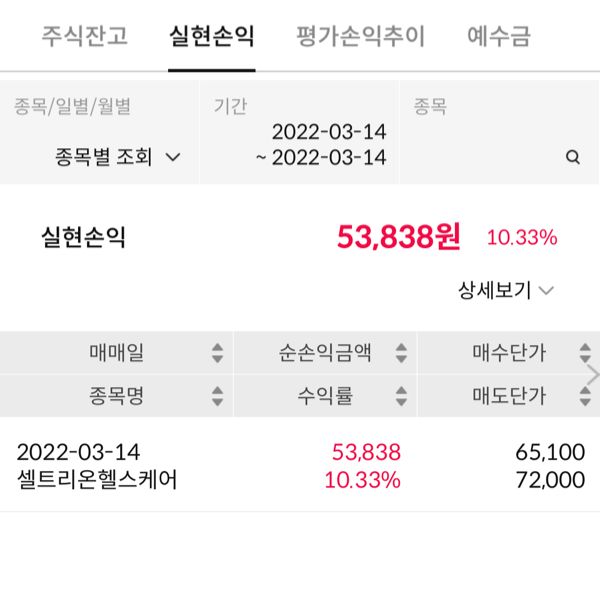Open the 주식잔고 tab
This screenshot has width=600, height=600.
click(85, 37)
